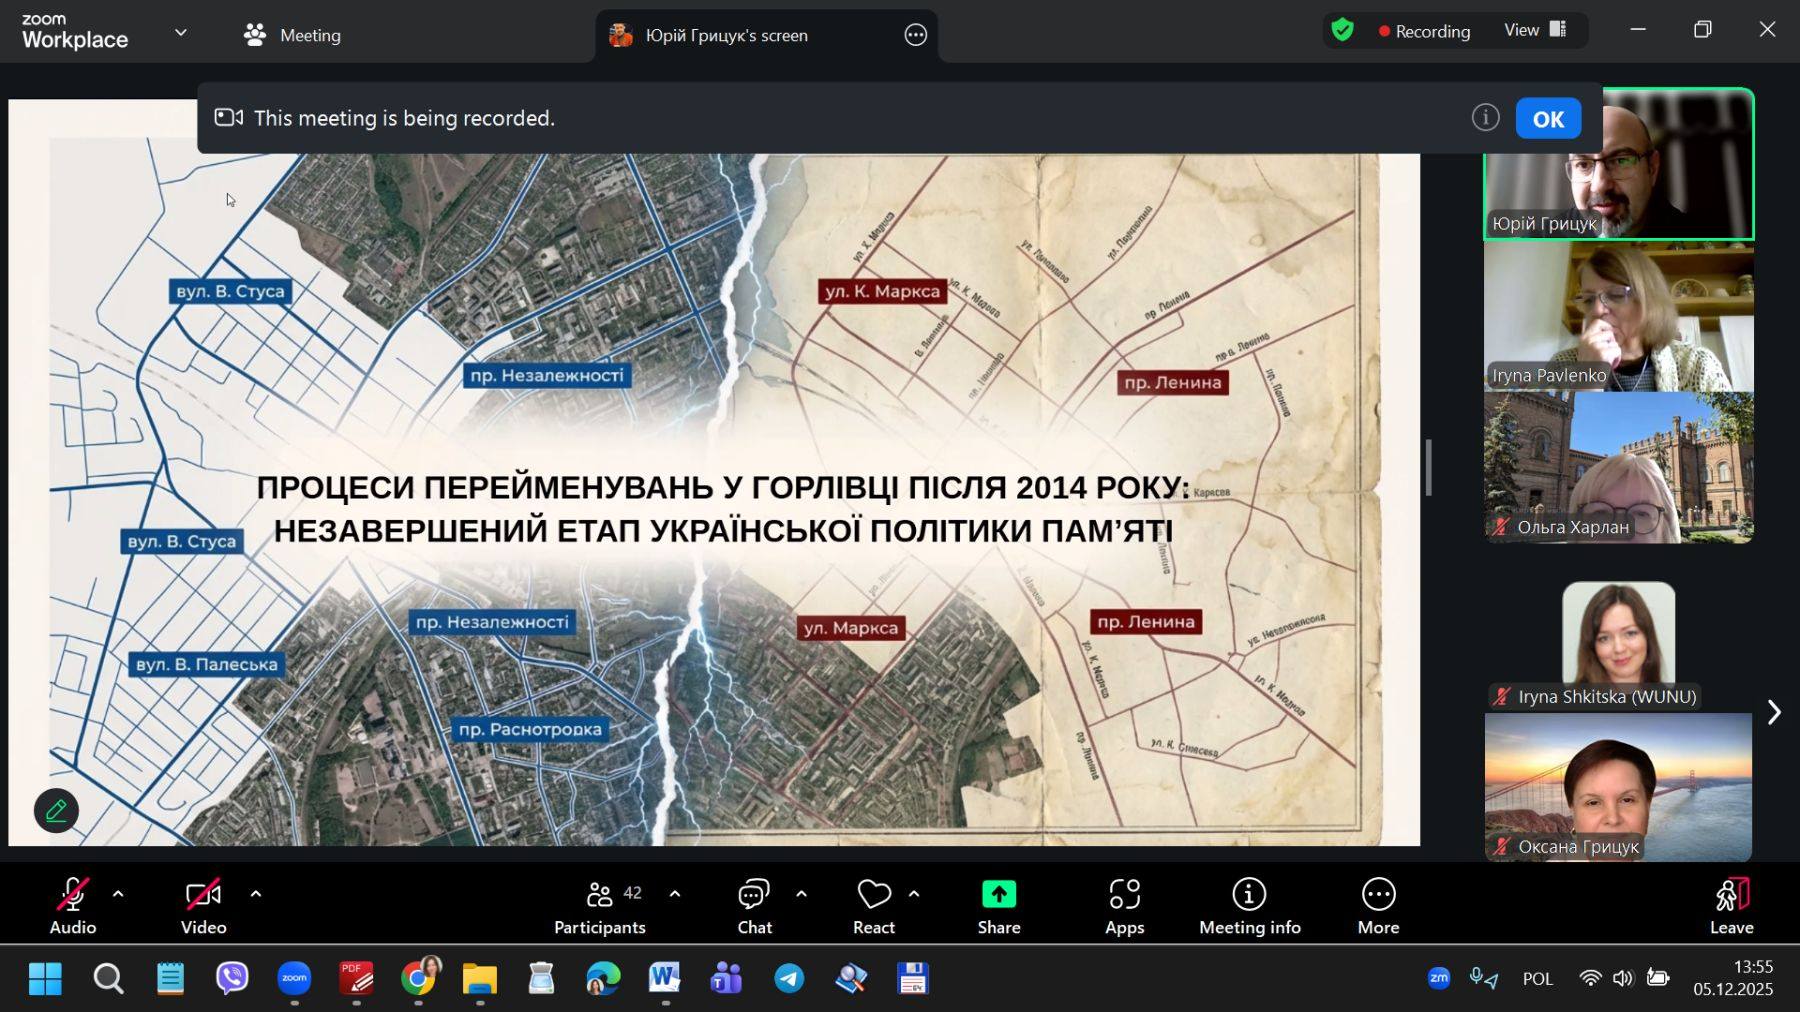Viewport: 1800px width, 1012px height.
Task: Open the Apps panel
Action: (1124, 906)
